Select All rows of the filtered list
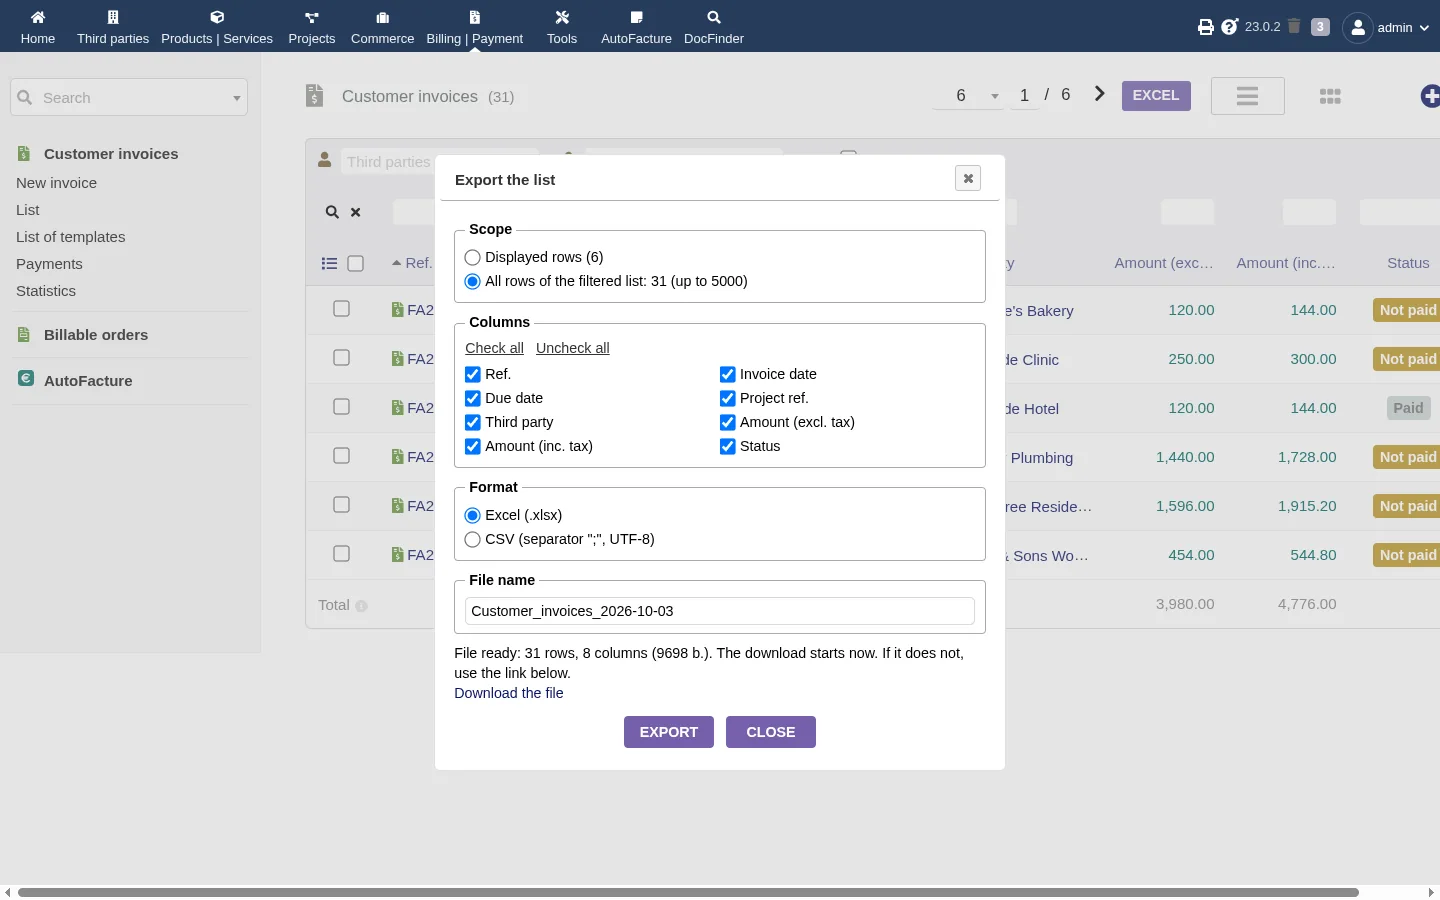This screenshot has width=1440, height=900. (473, 281)
